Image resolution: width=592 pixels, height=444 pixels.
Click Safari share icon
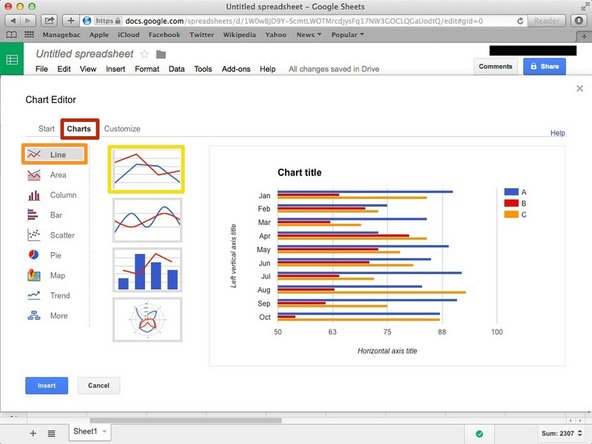click(49, 21)
